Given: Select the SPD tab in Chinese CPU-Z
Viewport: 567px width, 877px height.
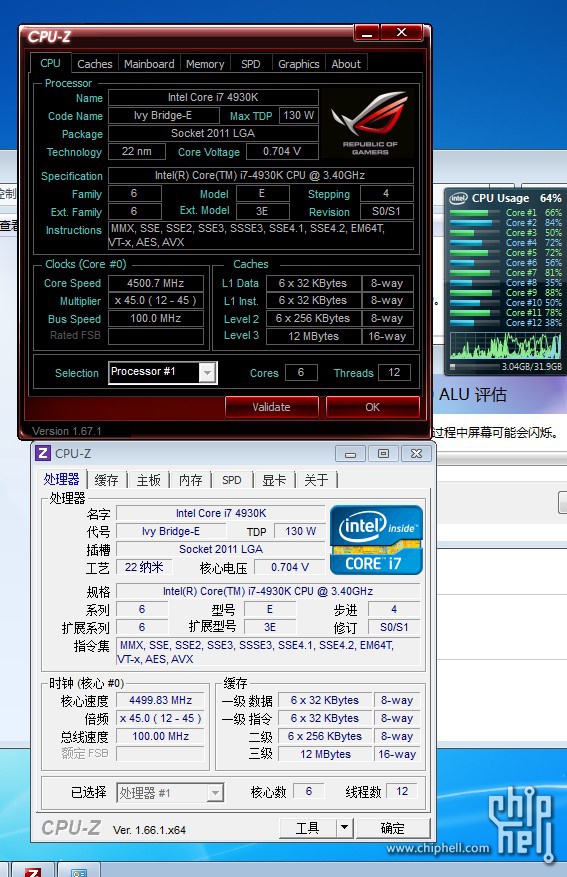Looking at the screenshot, I should click(x=231, y=480).
